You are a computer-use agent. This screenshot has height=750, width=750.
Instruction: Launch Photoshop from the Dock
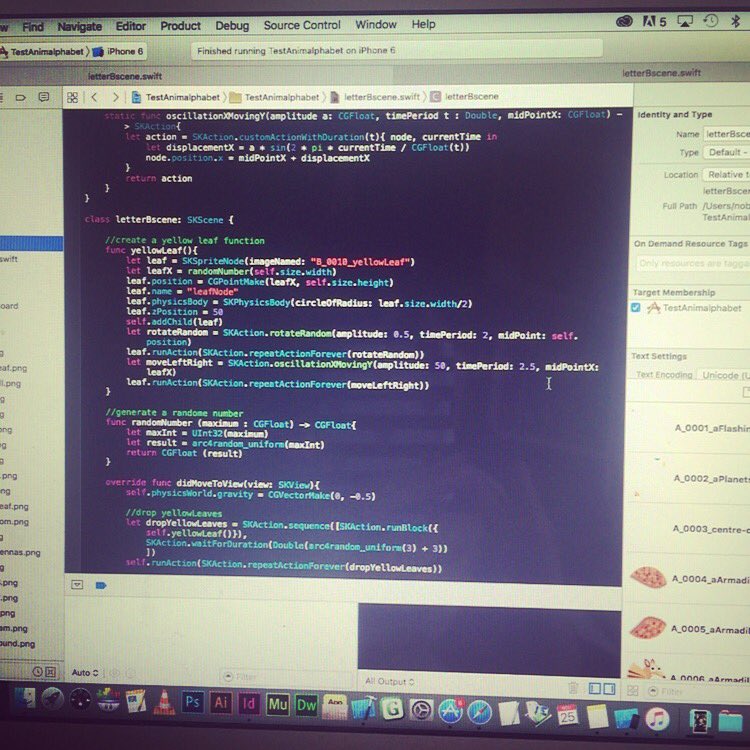coord(192,702)
